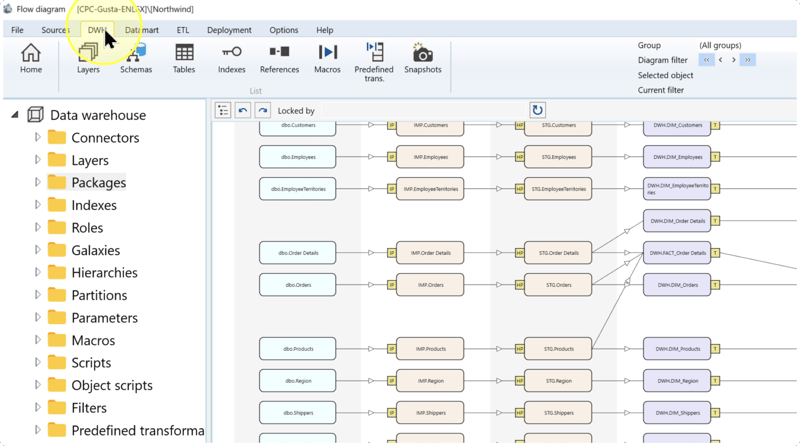This screenshot has width=800, height=446.
Task: Click T badge on DWH.DIM_Products node
Action: (715, 349)
